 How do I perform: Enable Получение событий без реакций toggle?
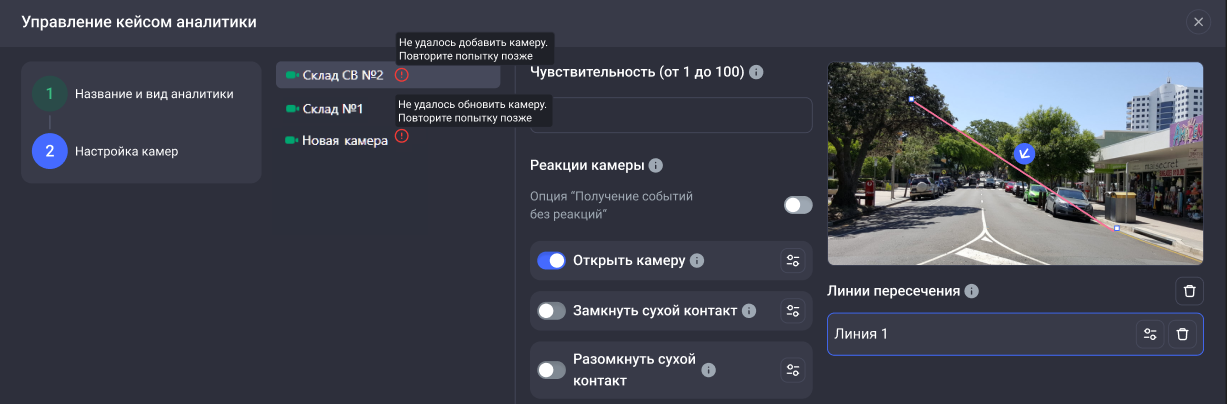[798, 205]
